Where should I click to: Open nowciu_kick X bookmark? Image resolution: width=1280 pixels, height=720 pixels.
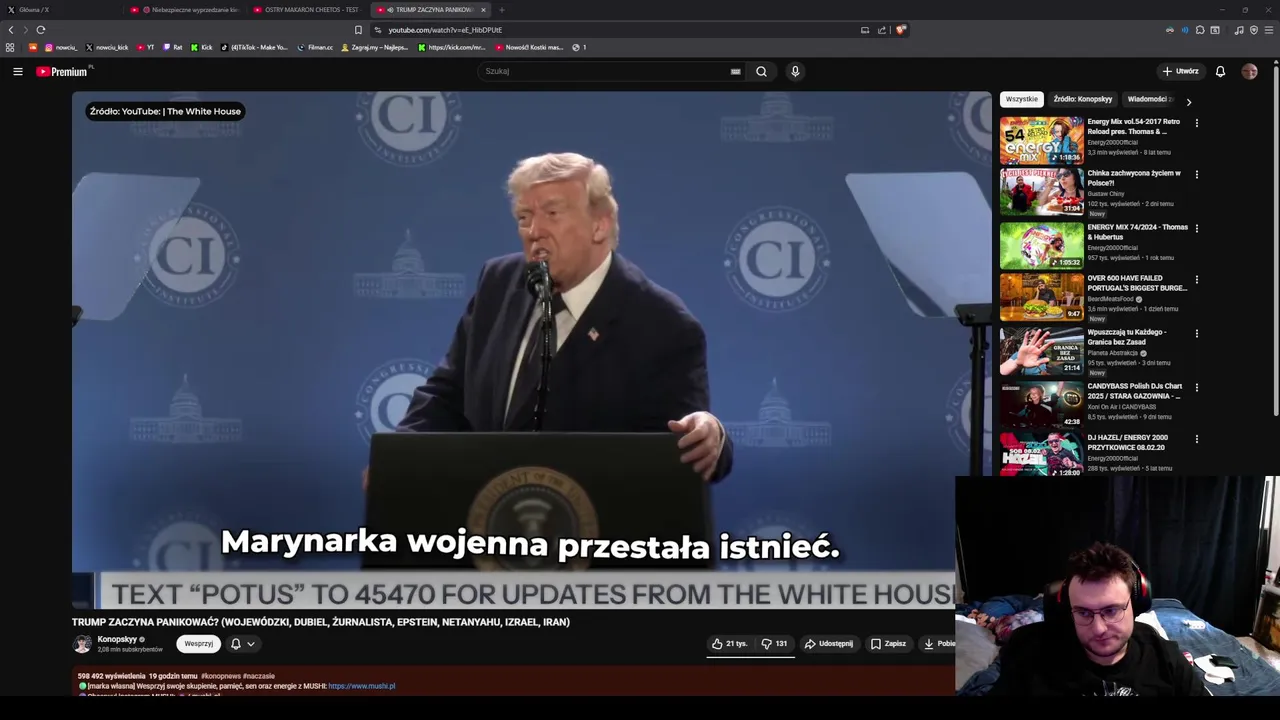(x=107, y=47)
